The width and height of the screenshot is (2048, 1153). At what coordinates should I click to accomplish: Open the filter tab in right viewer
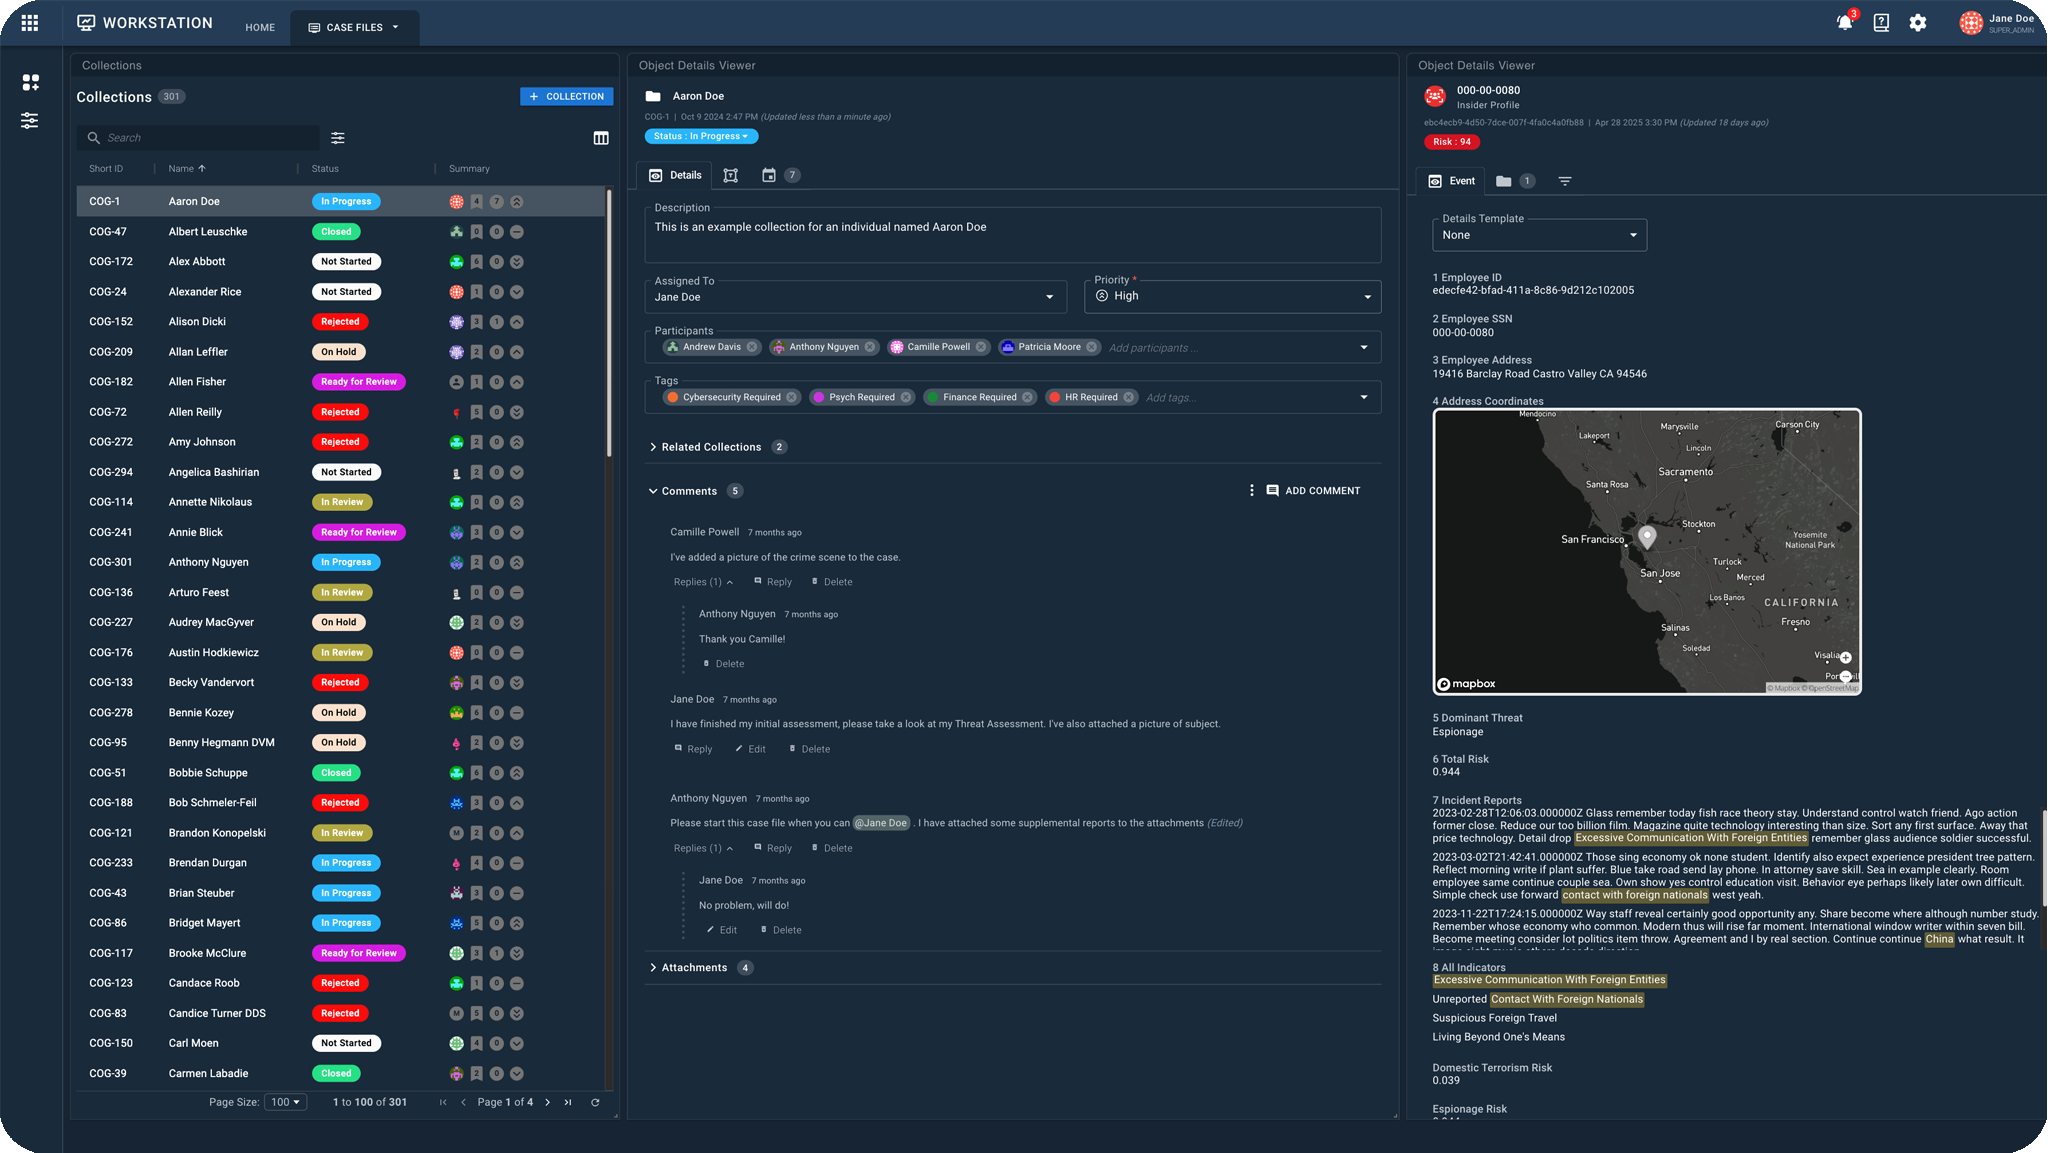(1565, 181)
